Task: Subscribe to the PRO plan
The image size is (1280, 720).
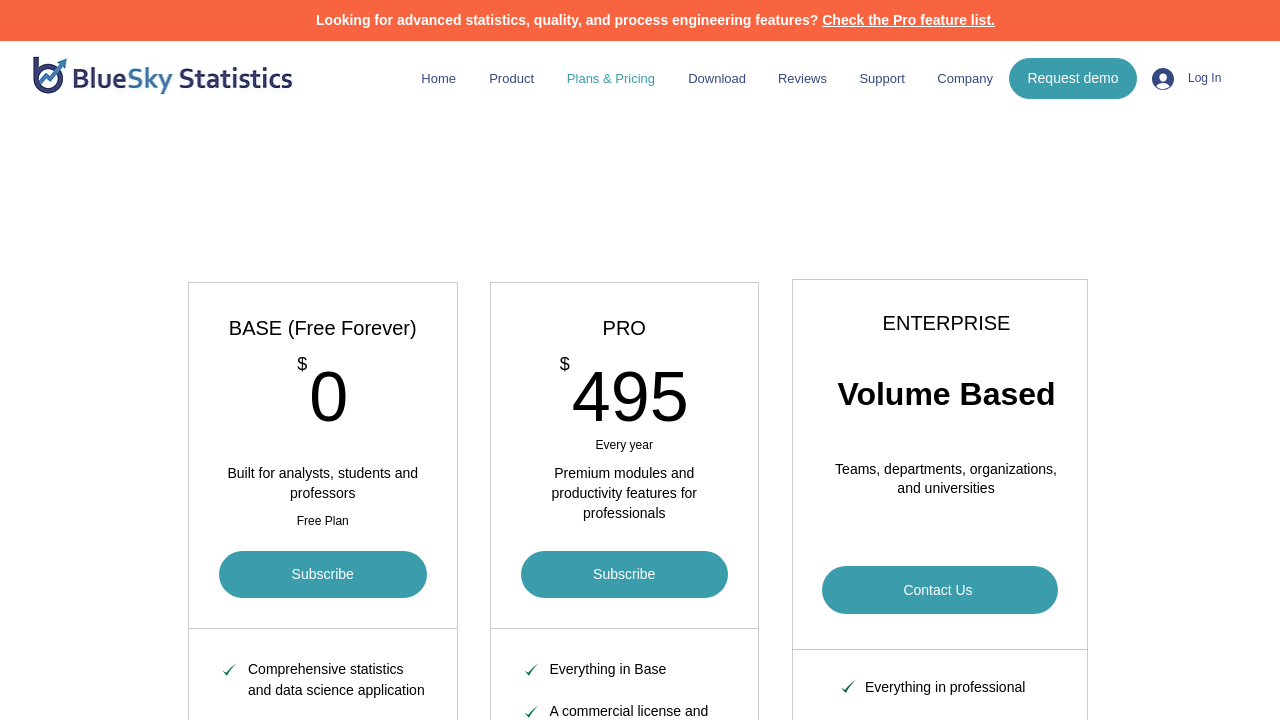Action: (x=624, y=574)
